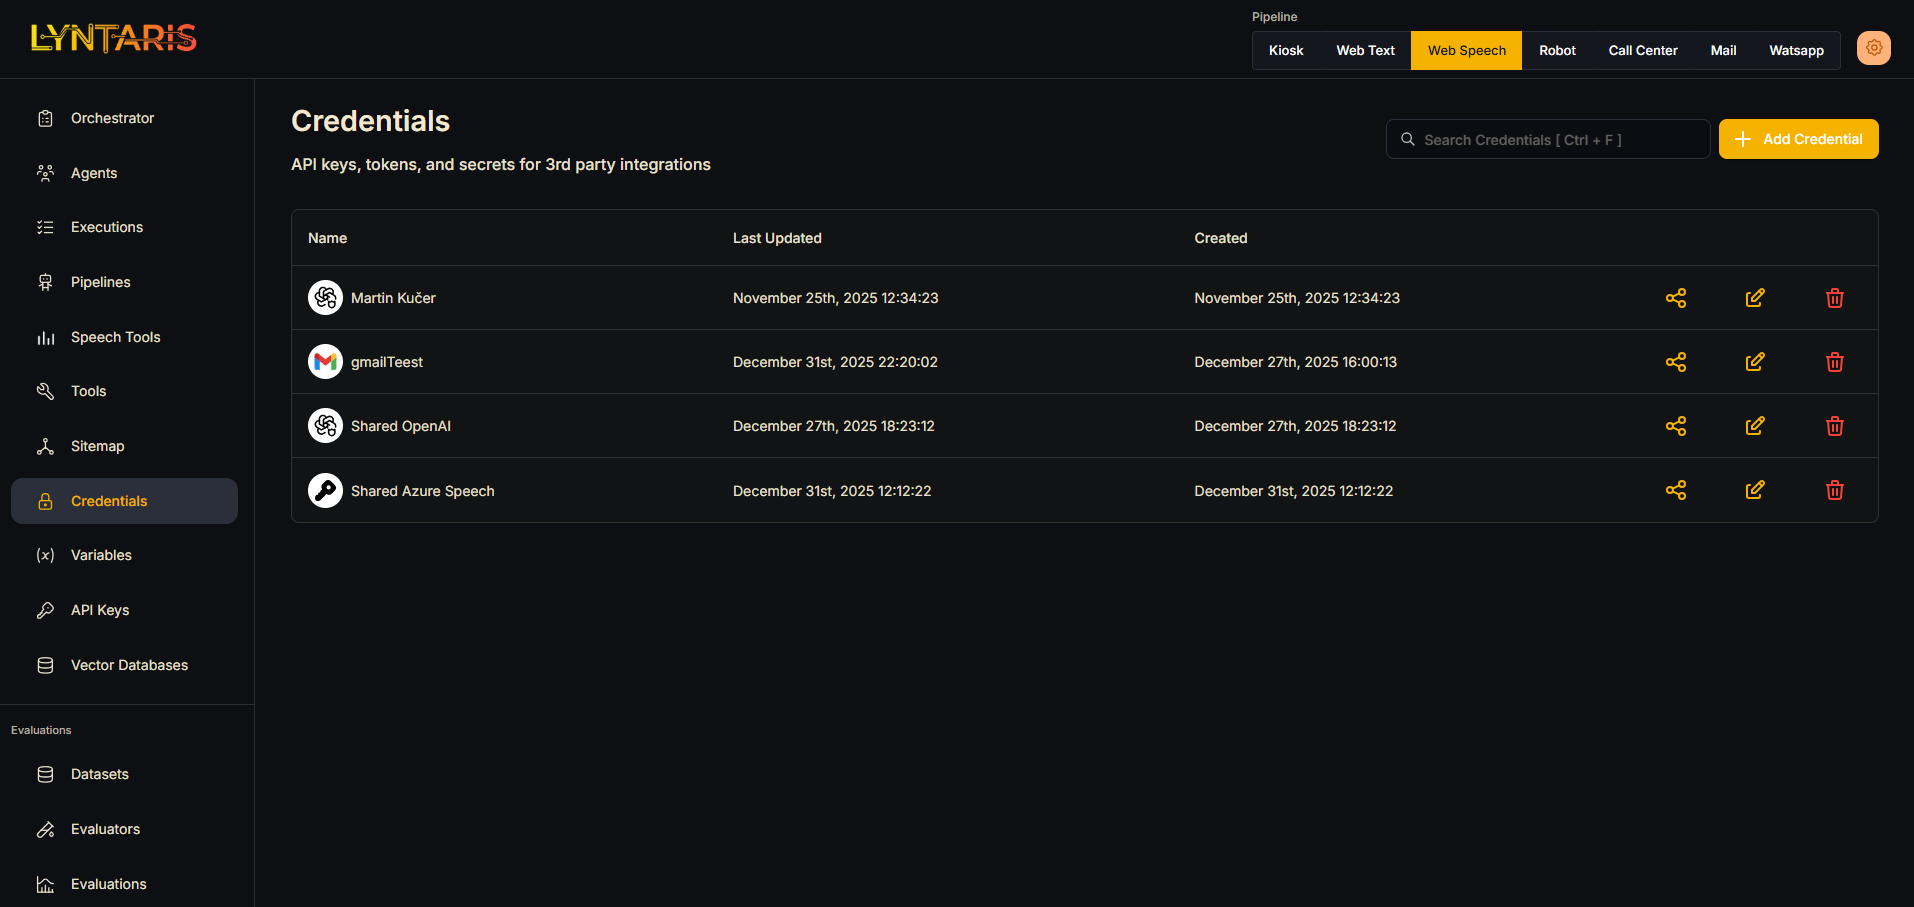The width and height of the screenshot is (1914, 907).
Task: Open the API Keys page
Action: coord(100,610)
